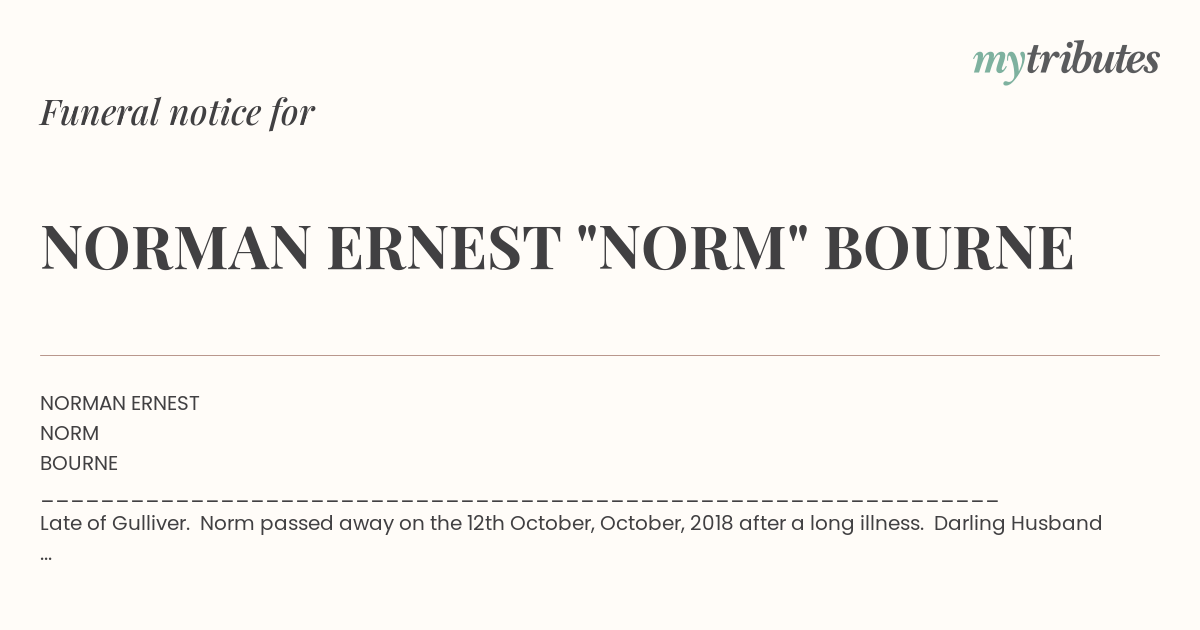
Task: Click the green "my" part of logo
Action: [x=999, y=64]
